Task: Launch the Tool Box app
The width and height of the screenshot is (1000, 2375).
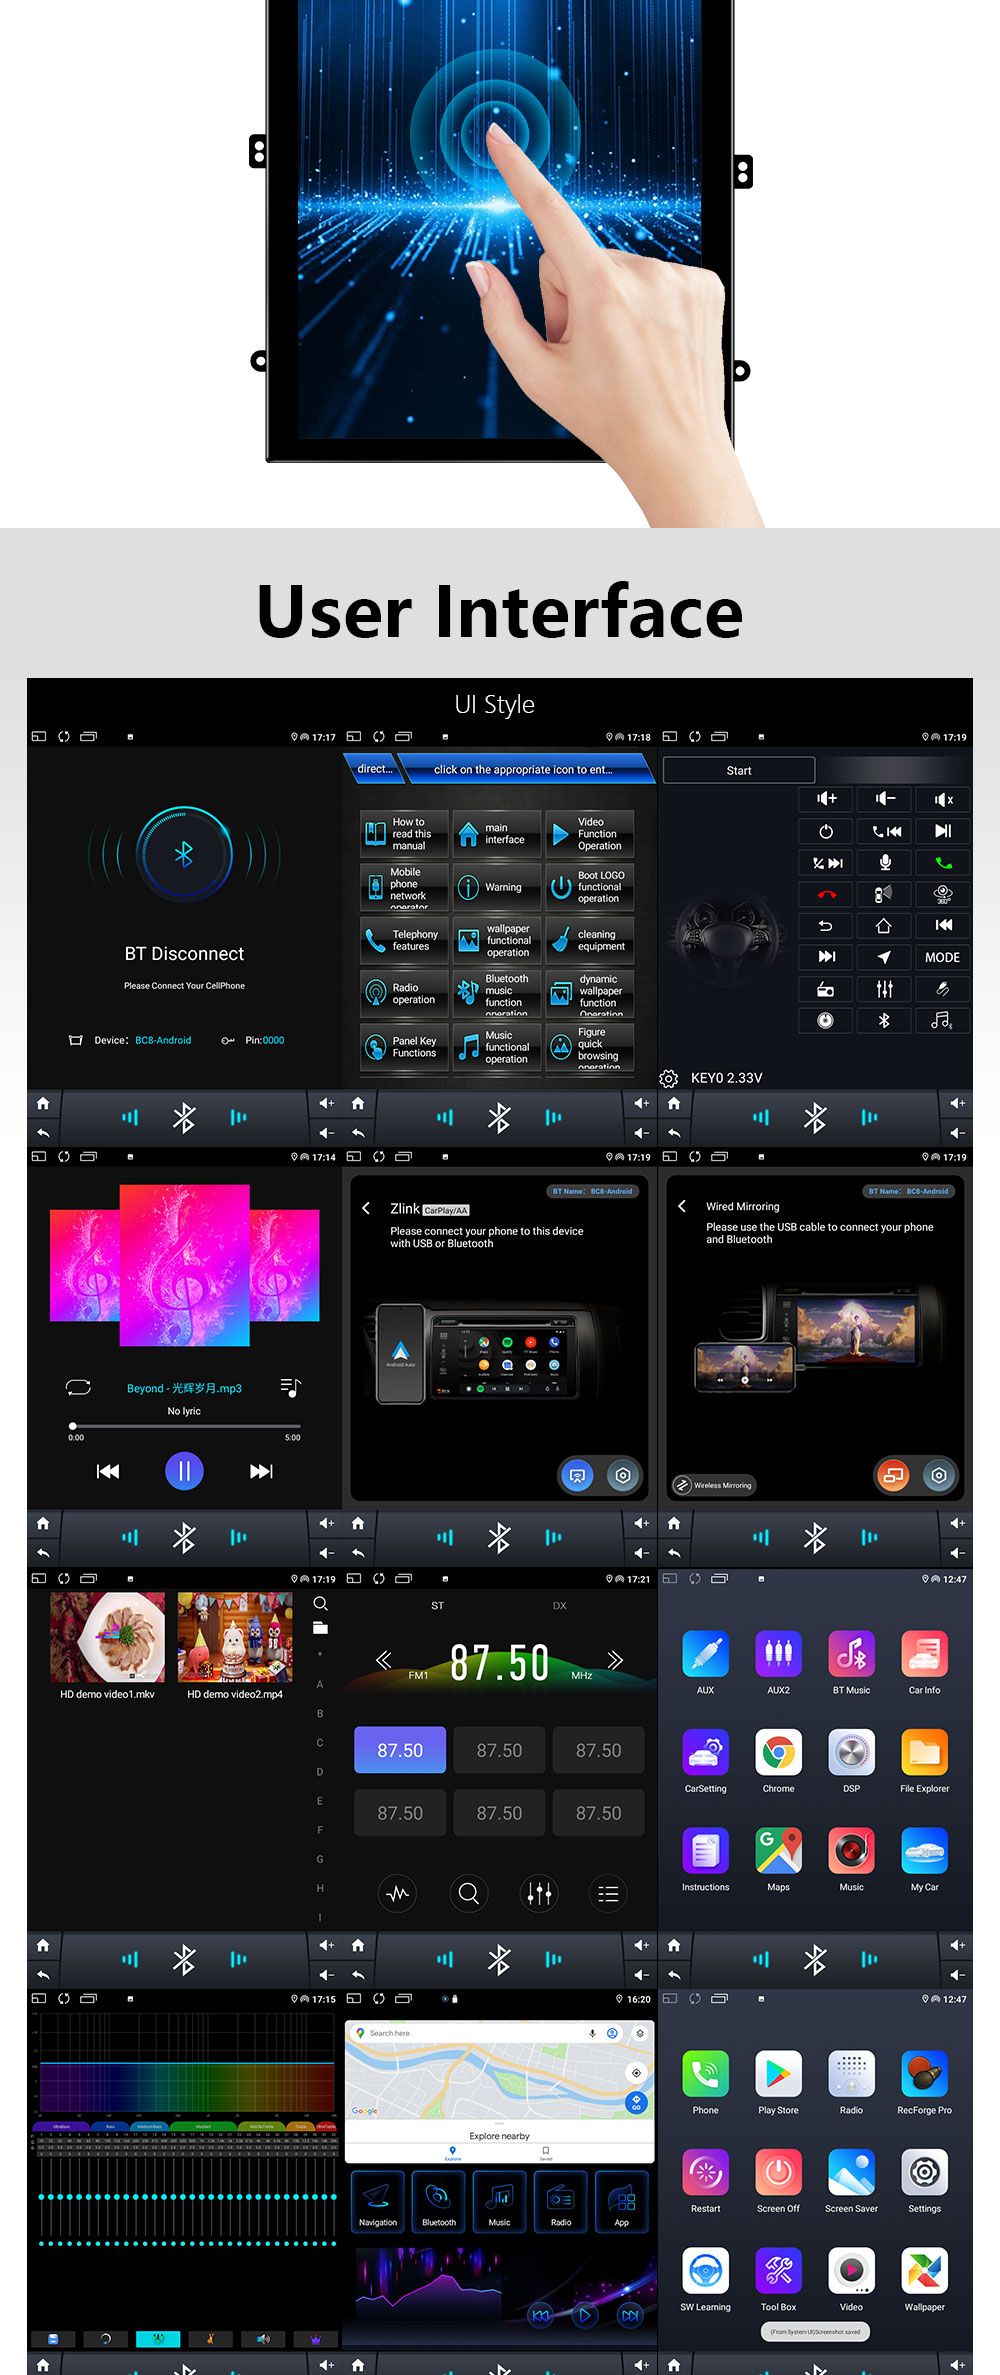Action: click(778, 2271)
